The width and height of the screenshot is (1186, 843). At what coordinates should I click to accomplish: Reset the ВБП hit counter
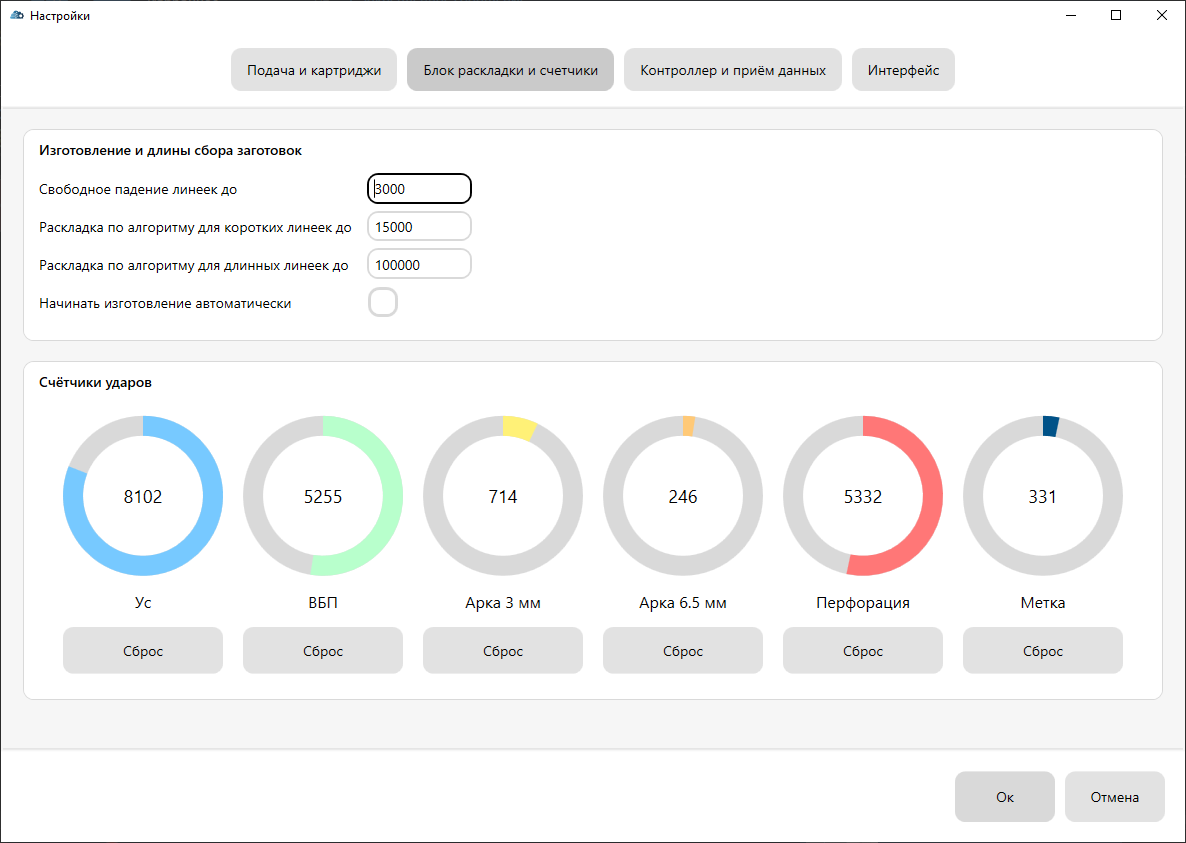[323, 651]
